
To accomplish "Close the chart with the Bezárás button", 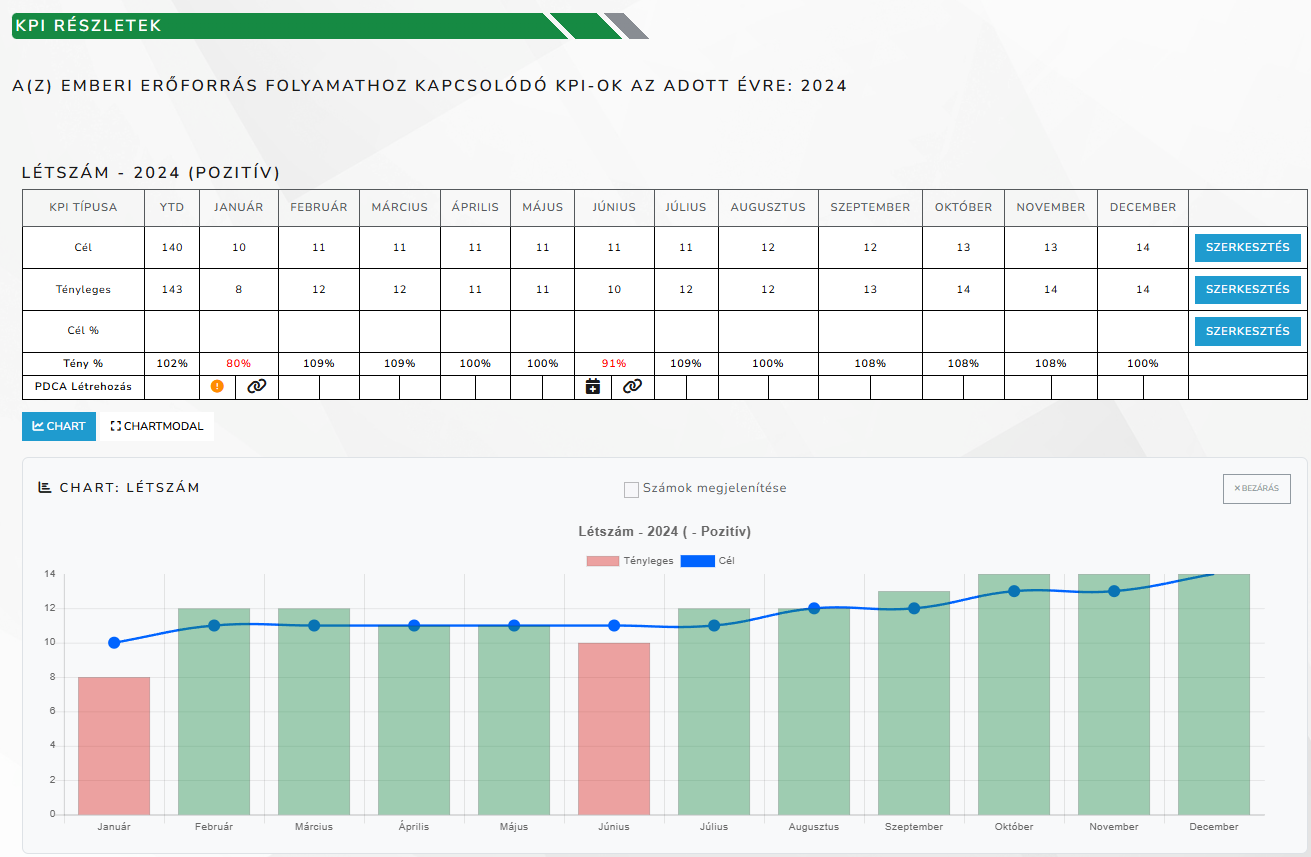I will point(1256,489).
